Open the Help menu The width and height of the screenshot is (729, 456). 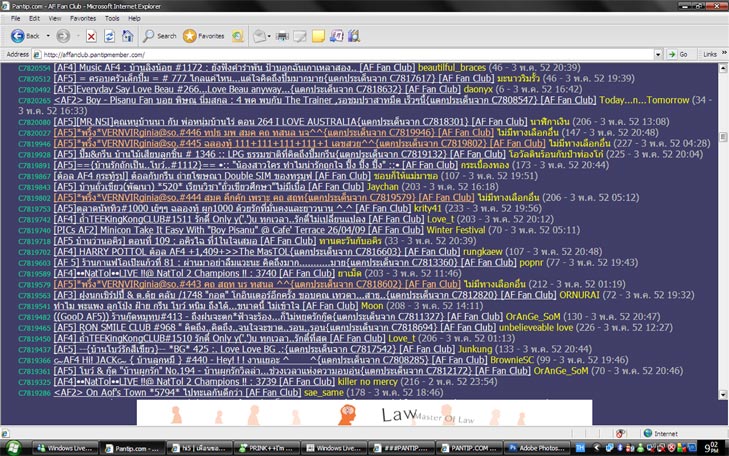coord(134,19)
